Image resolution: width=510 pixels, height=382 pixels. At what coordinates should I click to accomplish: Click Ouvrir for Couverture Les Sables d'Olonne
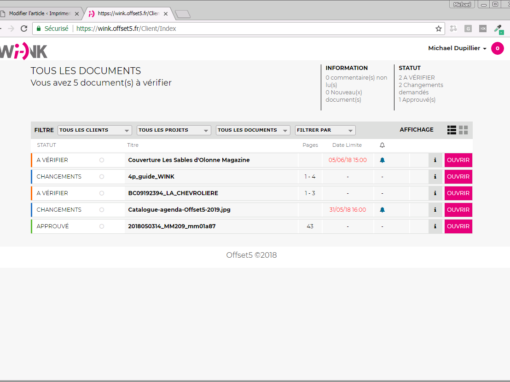[x=458, y=160]
